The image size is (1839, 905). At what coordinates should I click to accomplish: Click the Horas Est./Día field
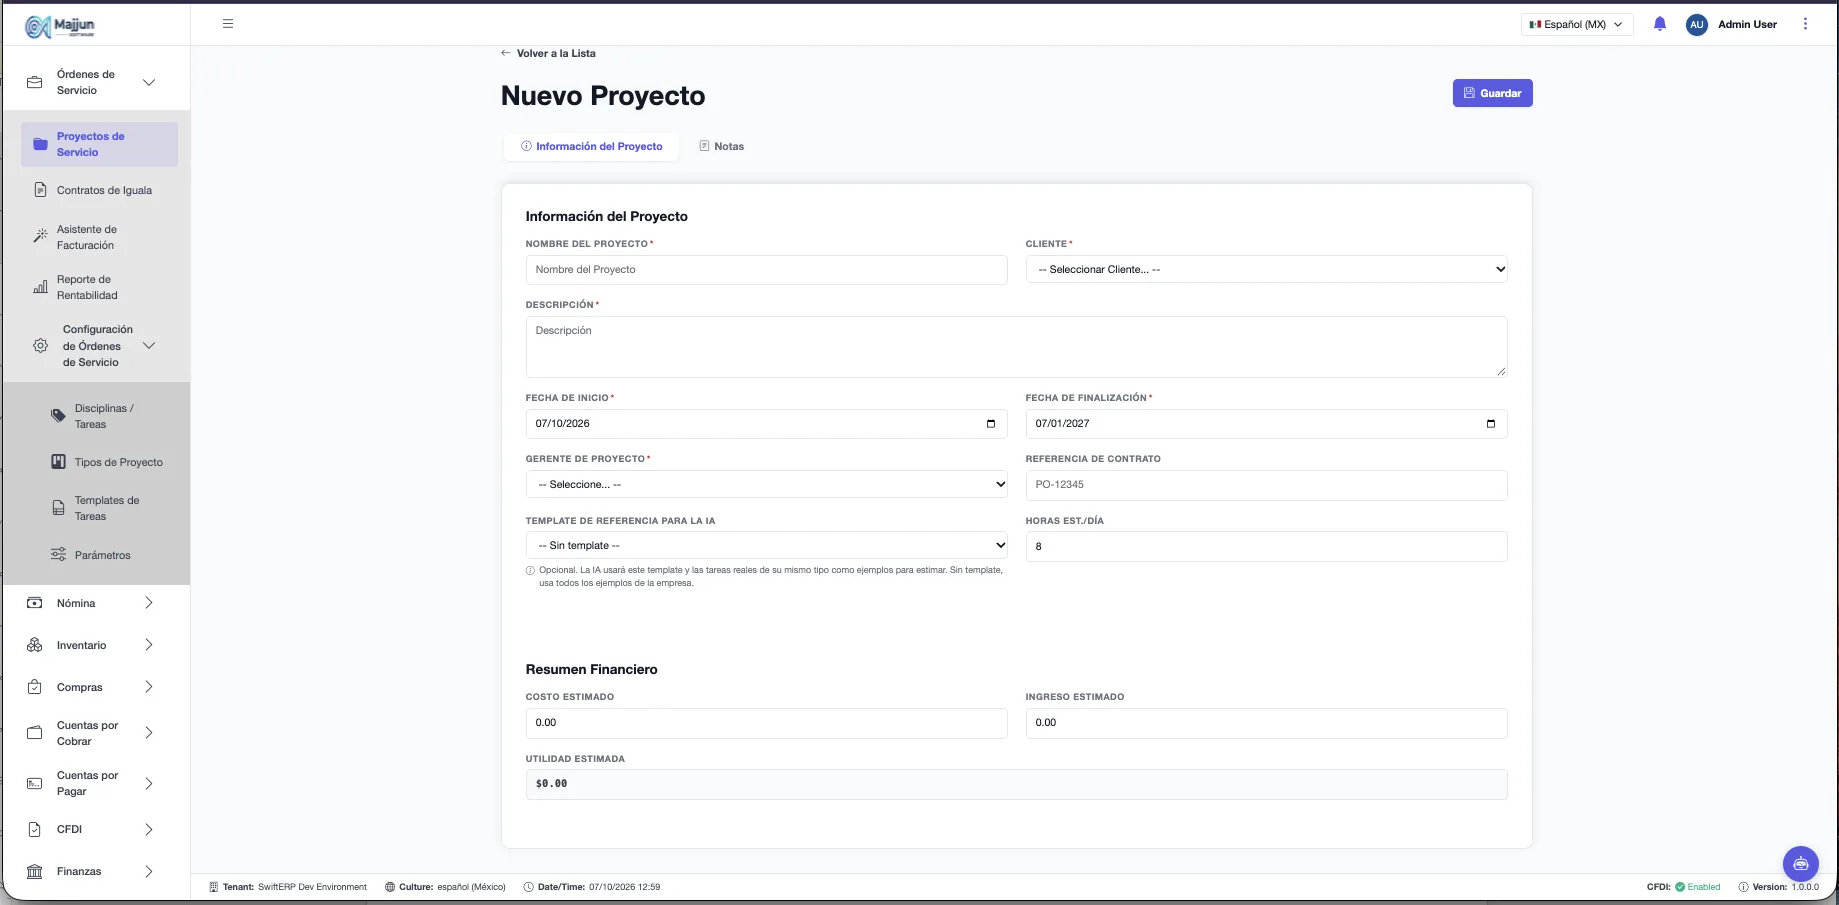[1266, 547]
